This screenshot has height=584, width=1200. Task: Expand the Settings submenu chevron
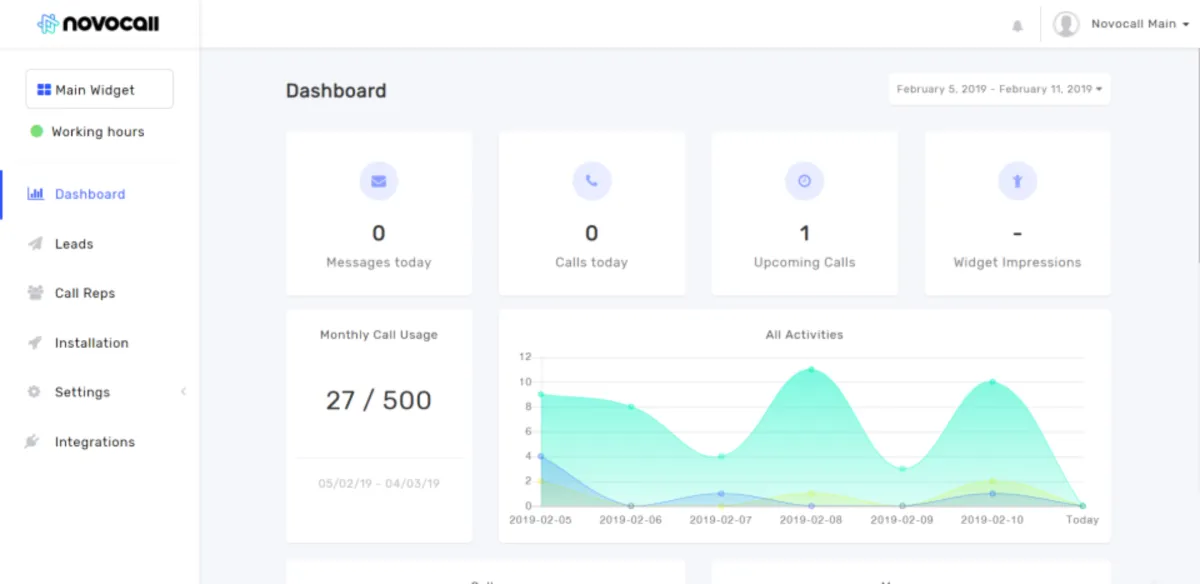(183, 392)
